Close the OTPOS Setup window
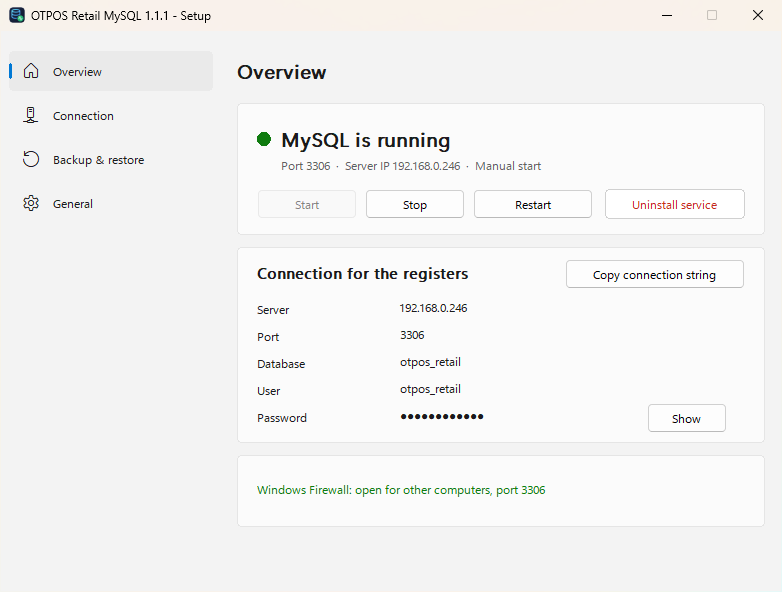The image size is (782, 592). click(758, 15)
